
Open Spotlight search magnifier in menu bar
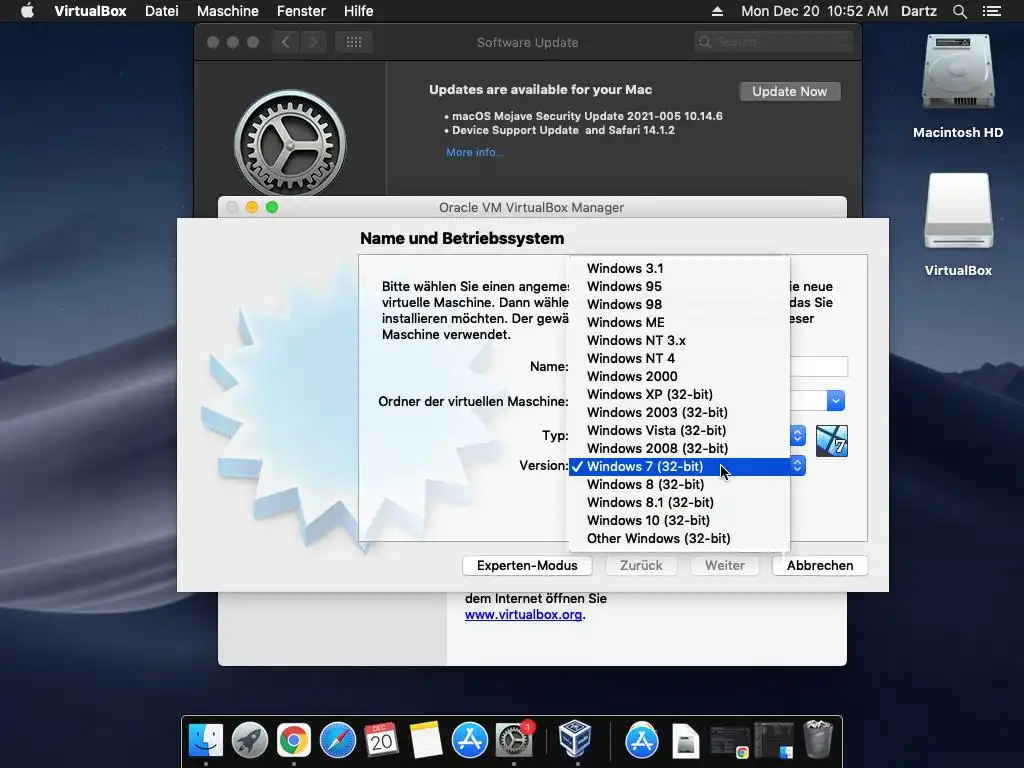point(960,11)
